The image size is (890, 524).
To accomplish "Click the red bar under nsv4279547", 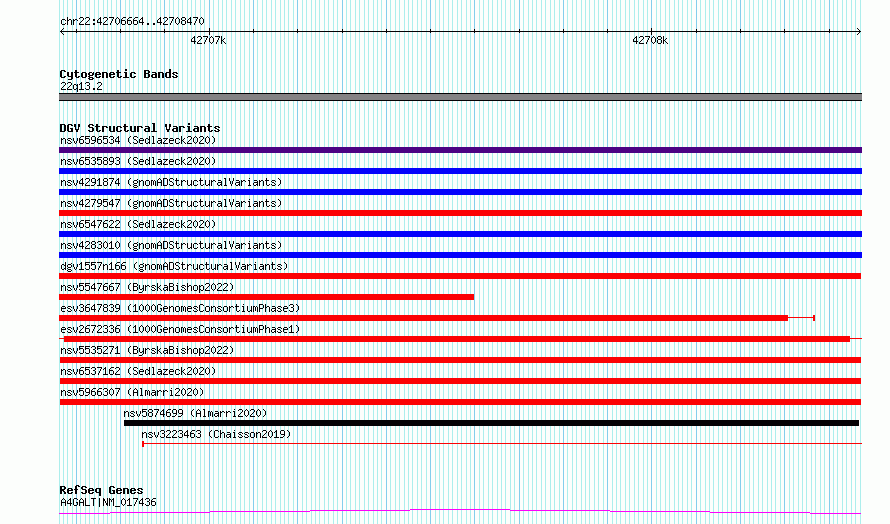I will [460, 213].
